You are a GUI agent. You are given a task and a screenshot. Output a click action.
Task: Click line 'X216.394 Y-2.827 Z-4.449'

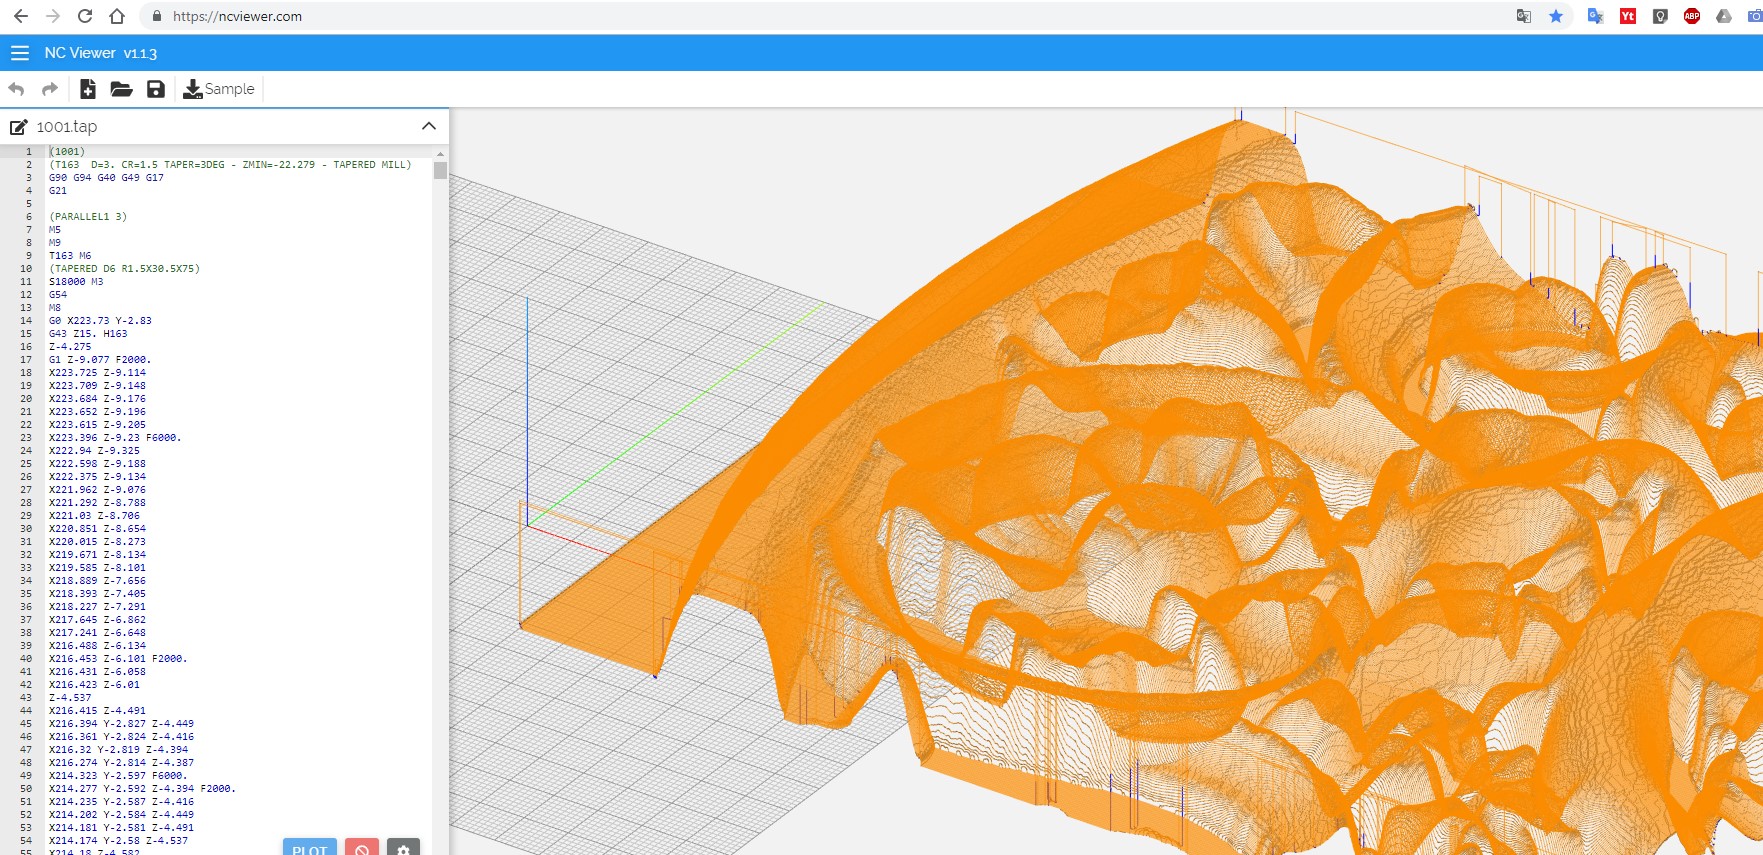121,724
